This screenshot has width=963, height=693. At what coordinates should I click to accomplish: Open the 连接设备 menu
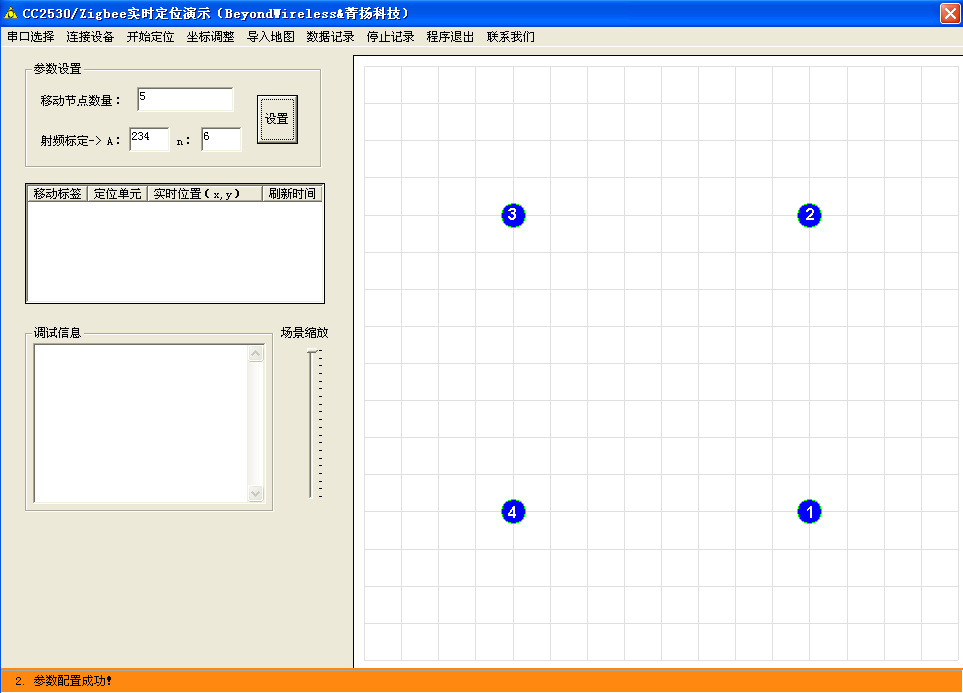90,37
